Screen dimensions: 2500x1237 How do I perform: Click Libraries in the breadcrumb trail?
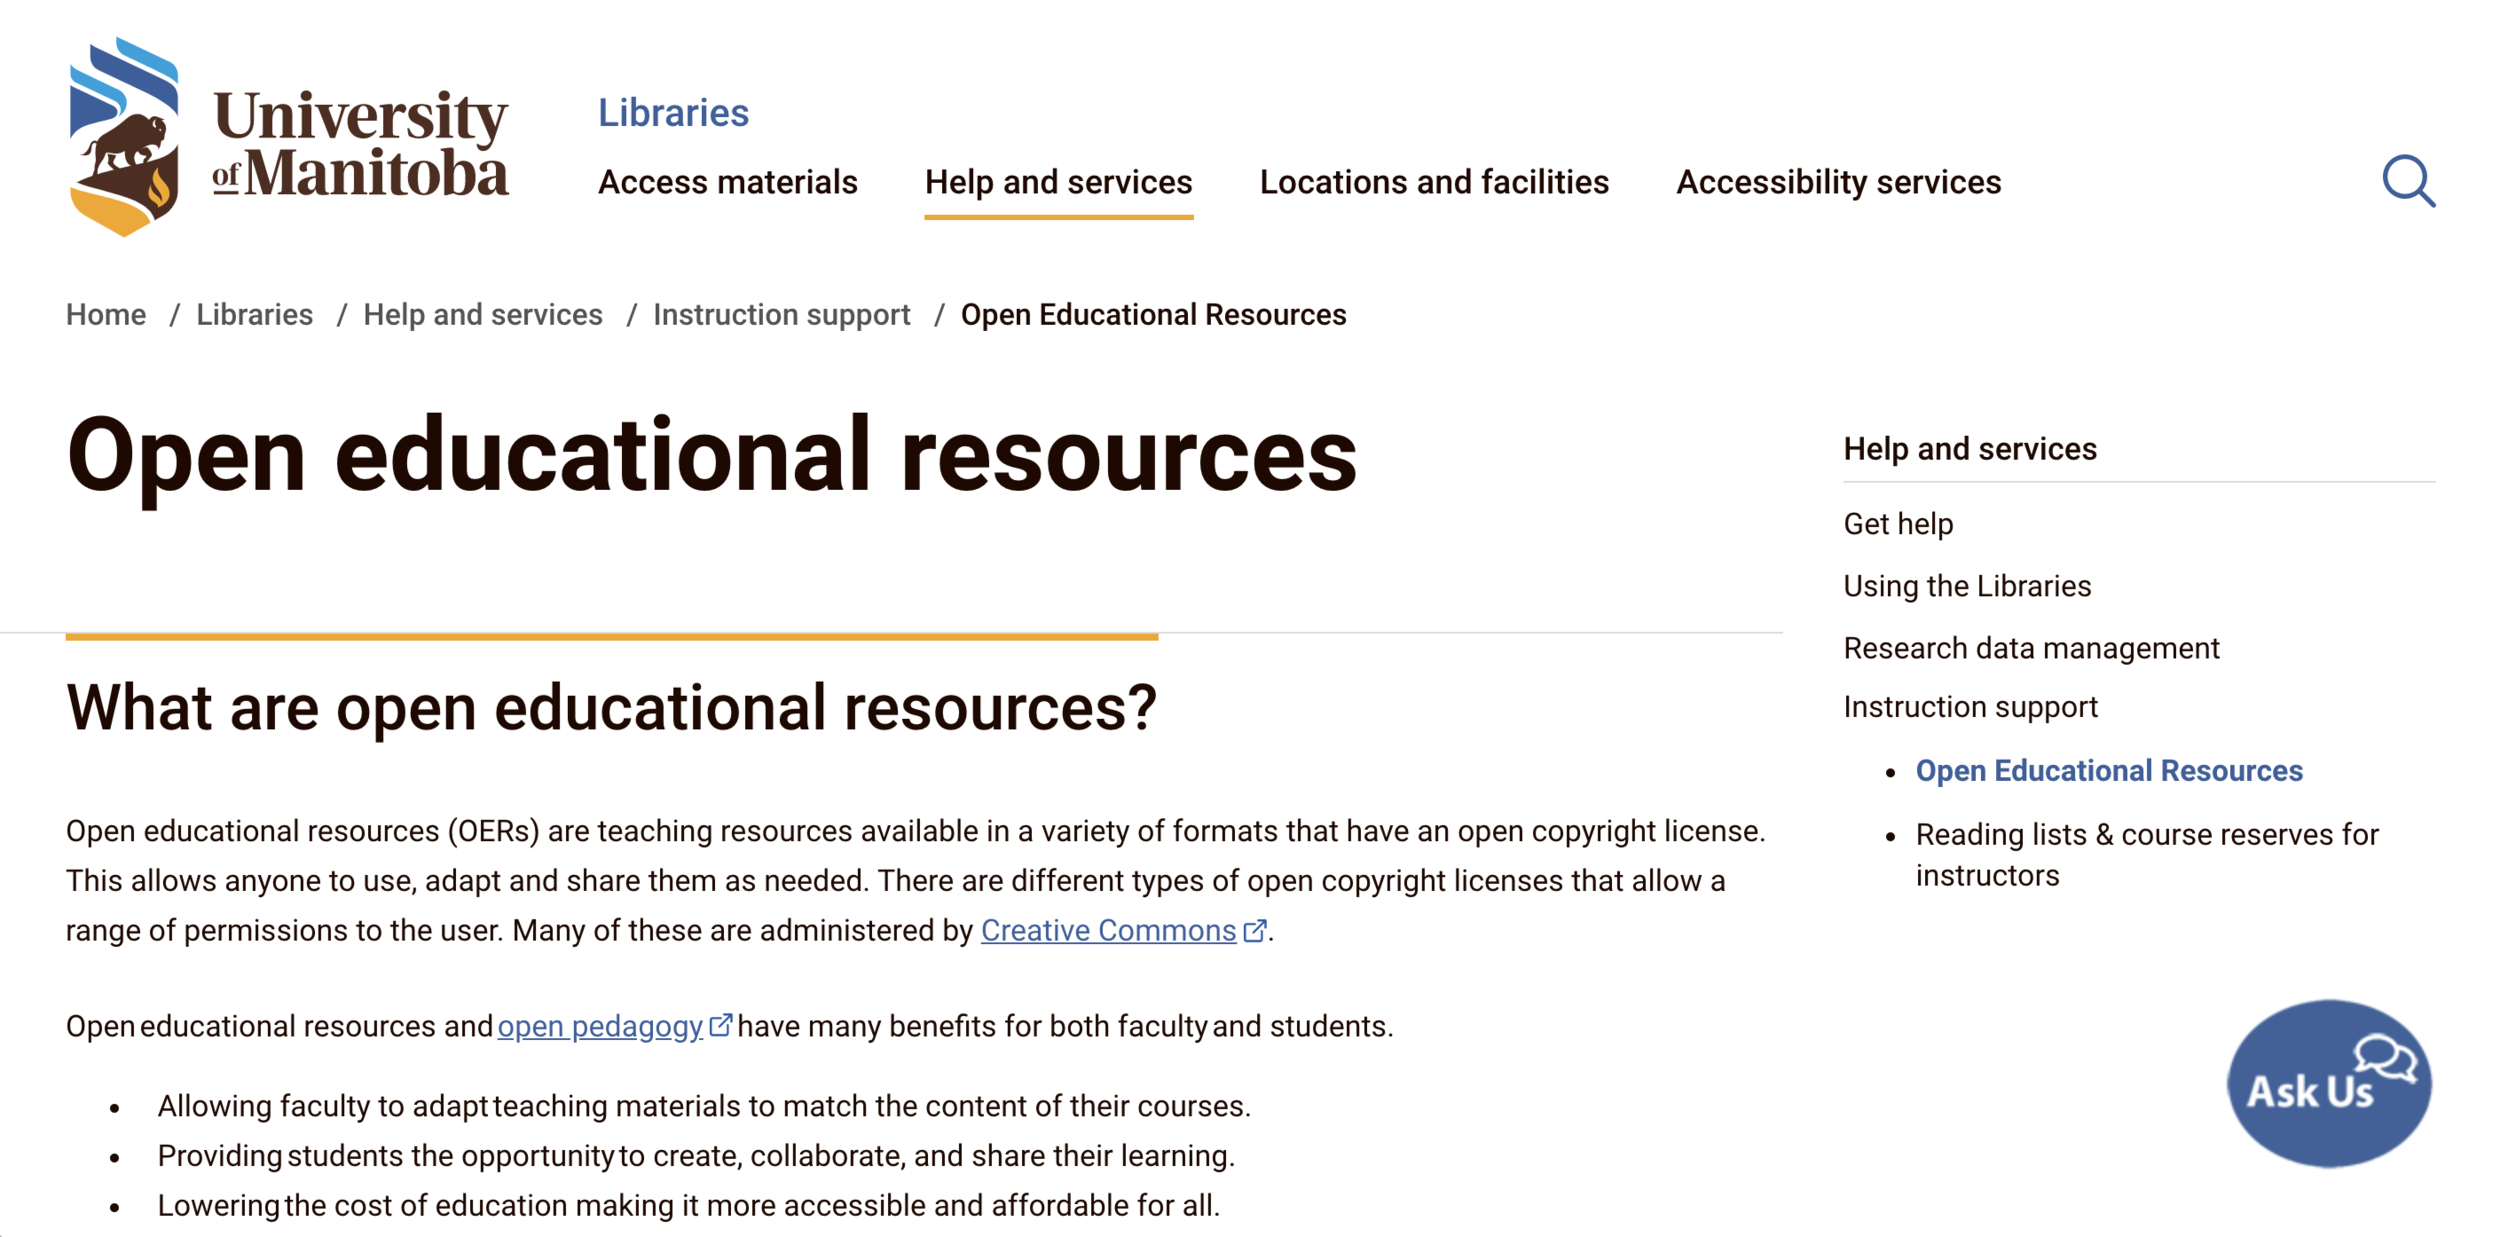point(254,315)
